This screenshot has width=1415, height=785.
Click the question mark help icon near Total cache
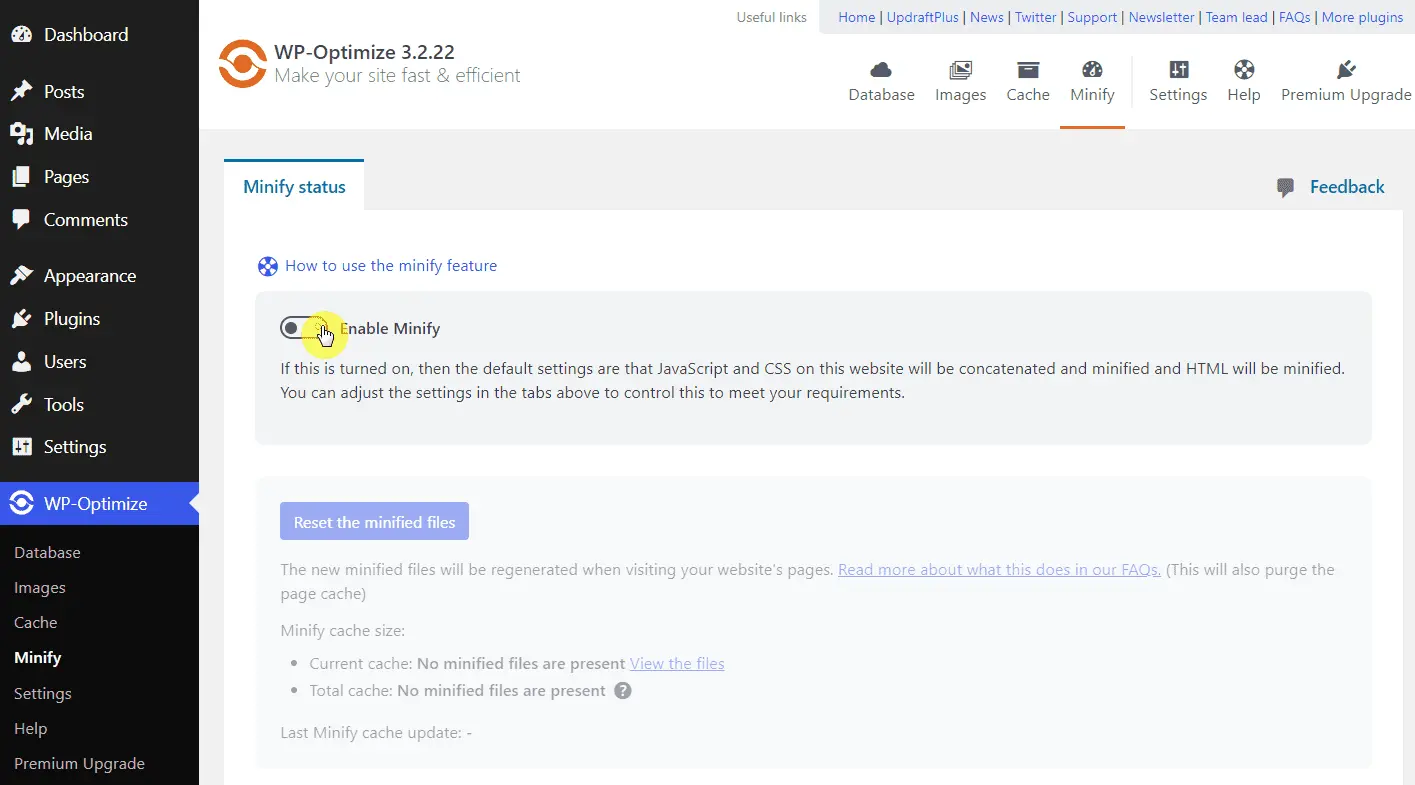(x=623, y=691)
